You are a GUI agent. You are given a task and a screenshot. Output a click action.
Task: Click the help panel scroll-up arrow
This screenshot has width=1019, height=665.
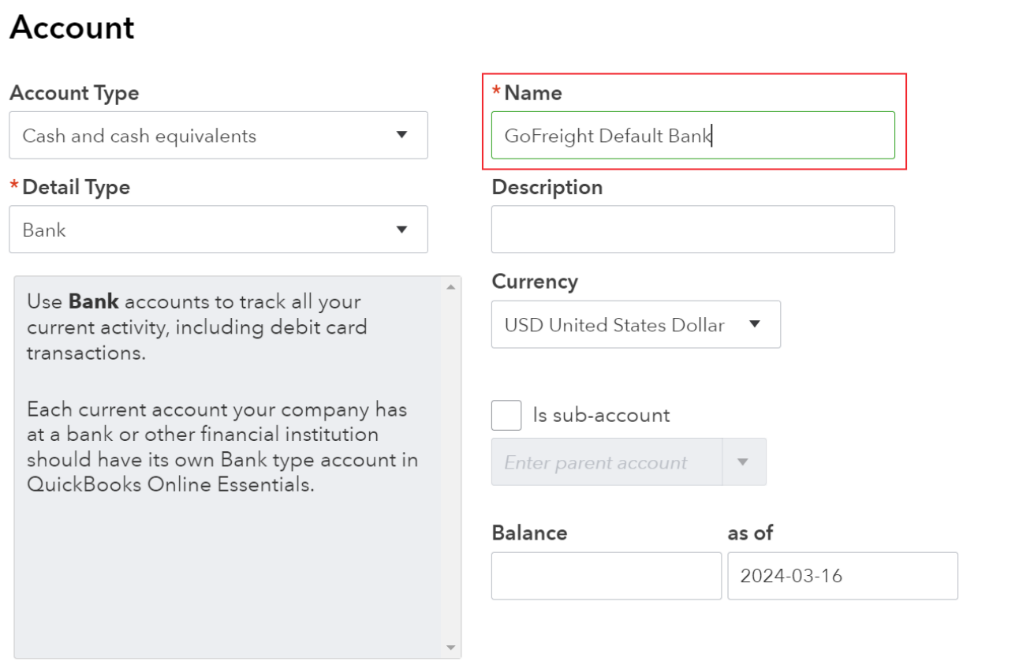click(x=451, y=288)
